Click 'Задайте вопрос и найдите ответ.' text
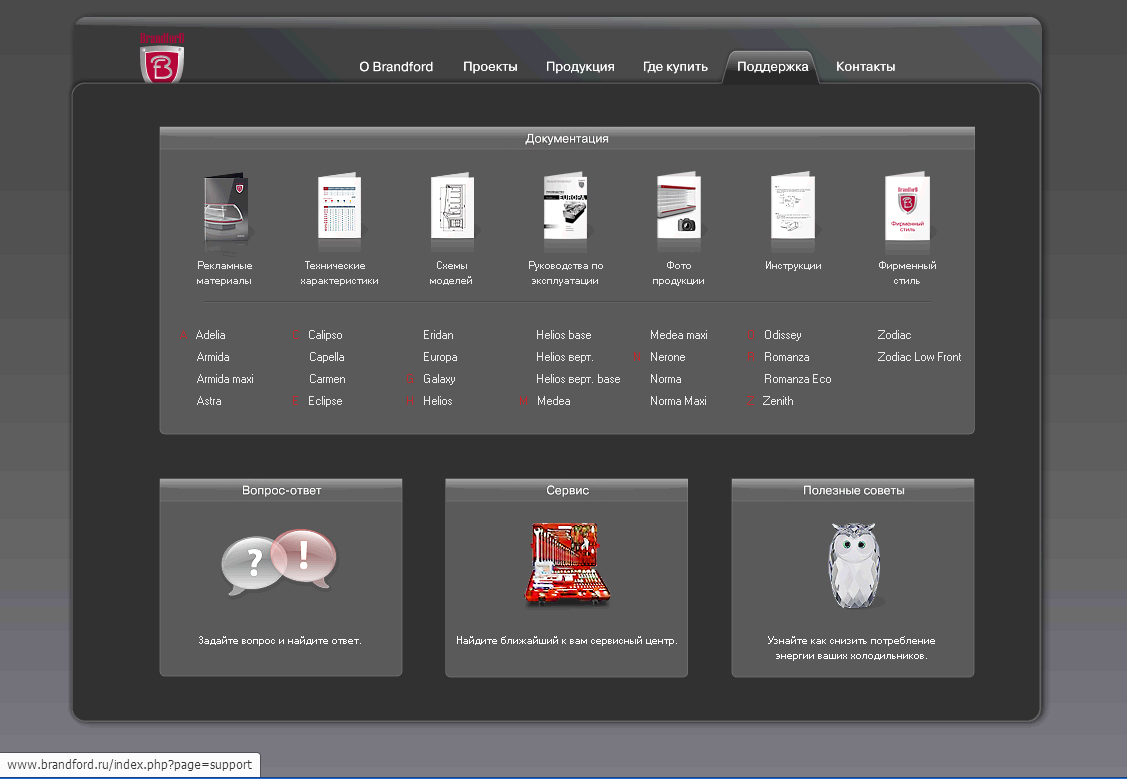Image resolution: width=1127 pixels, height=779 pixels. click(x=280, y=640)
